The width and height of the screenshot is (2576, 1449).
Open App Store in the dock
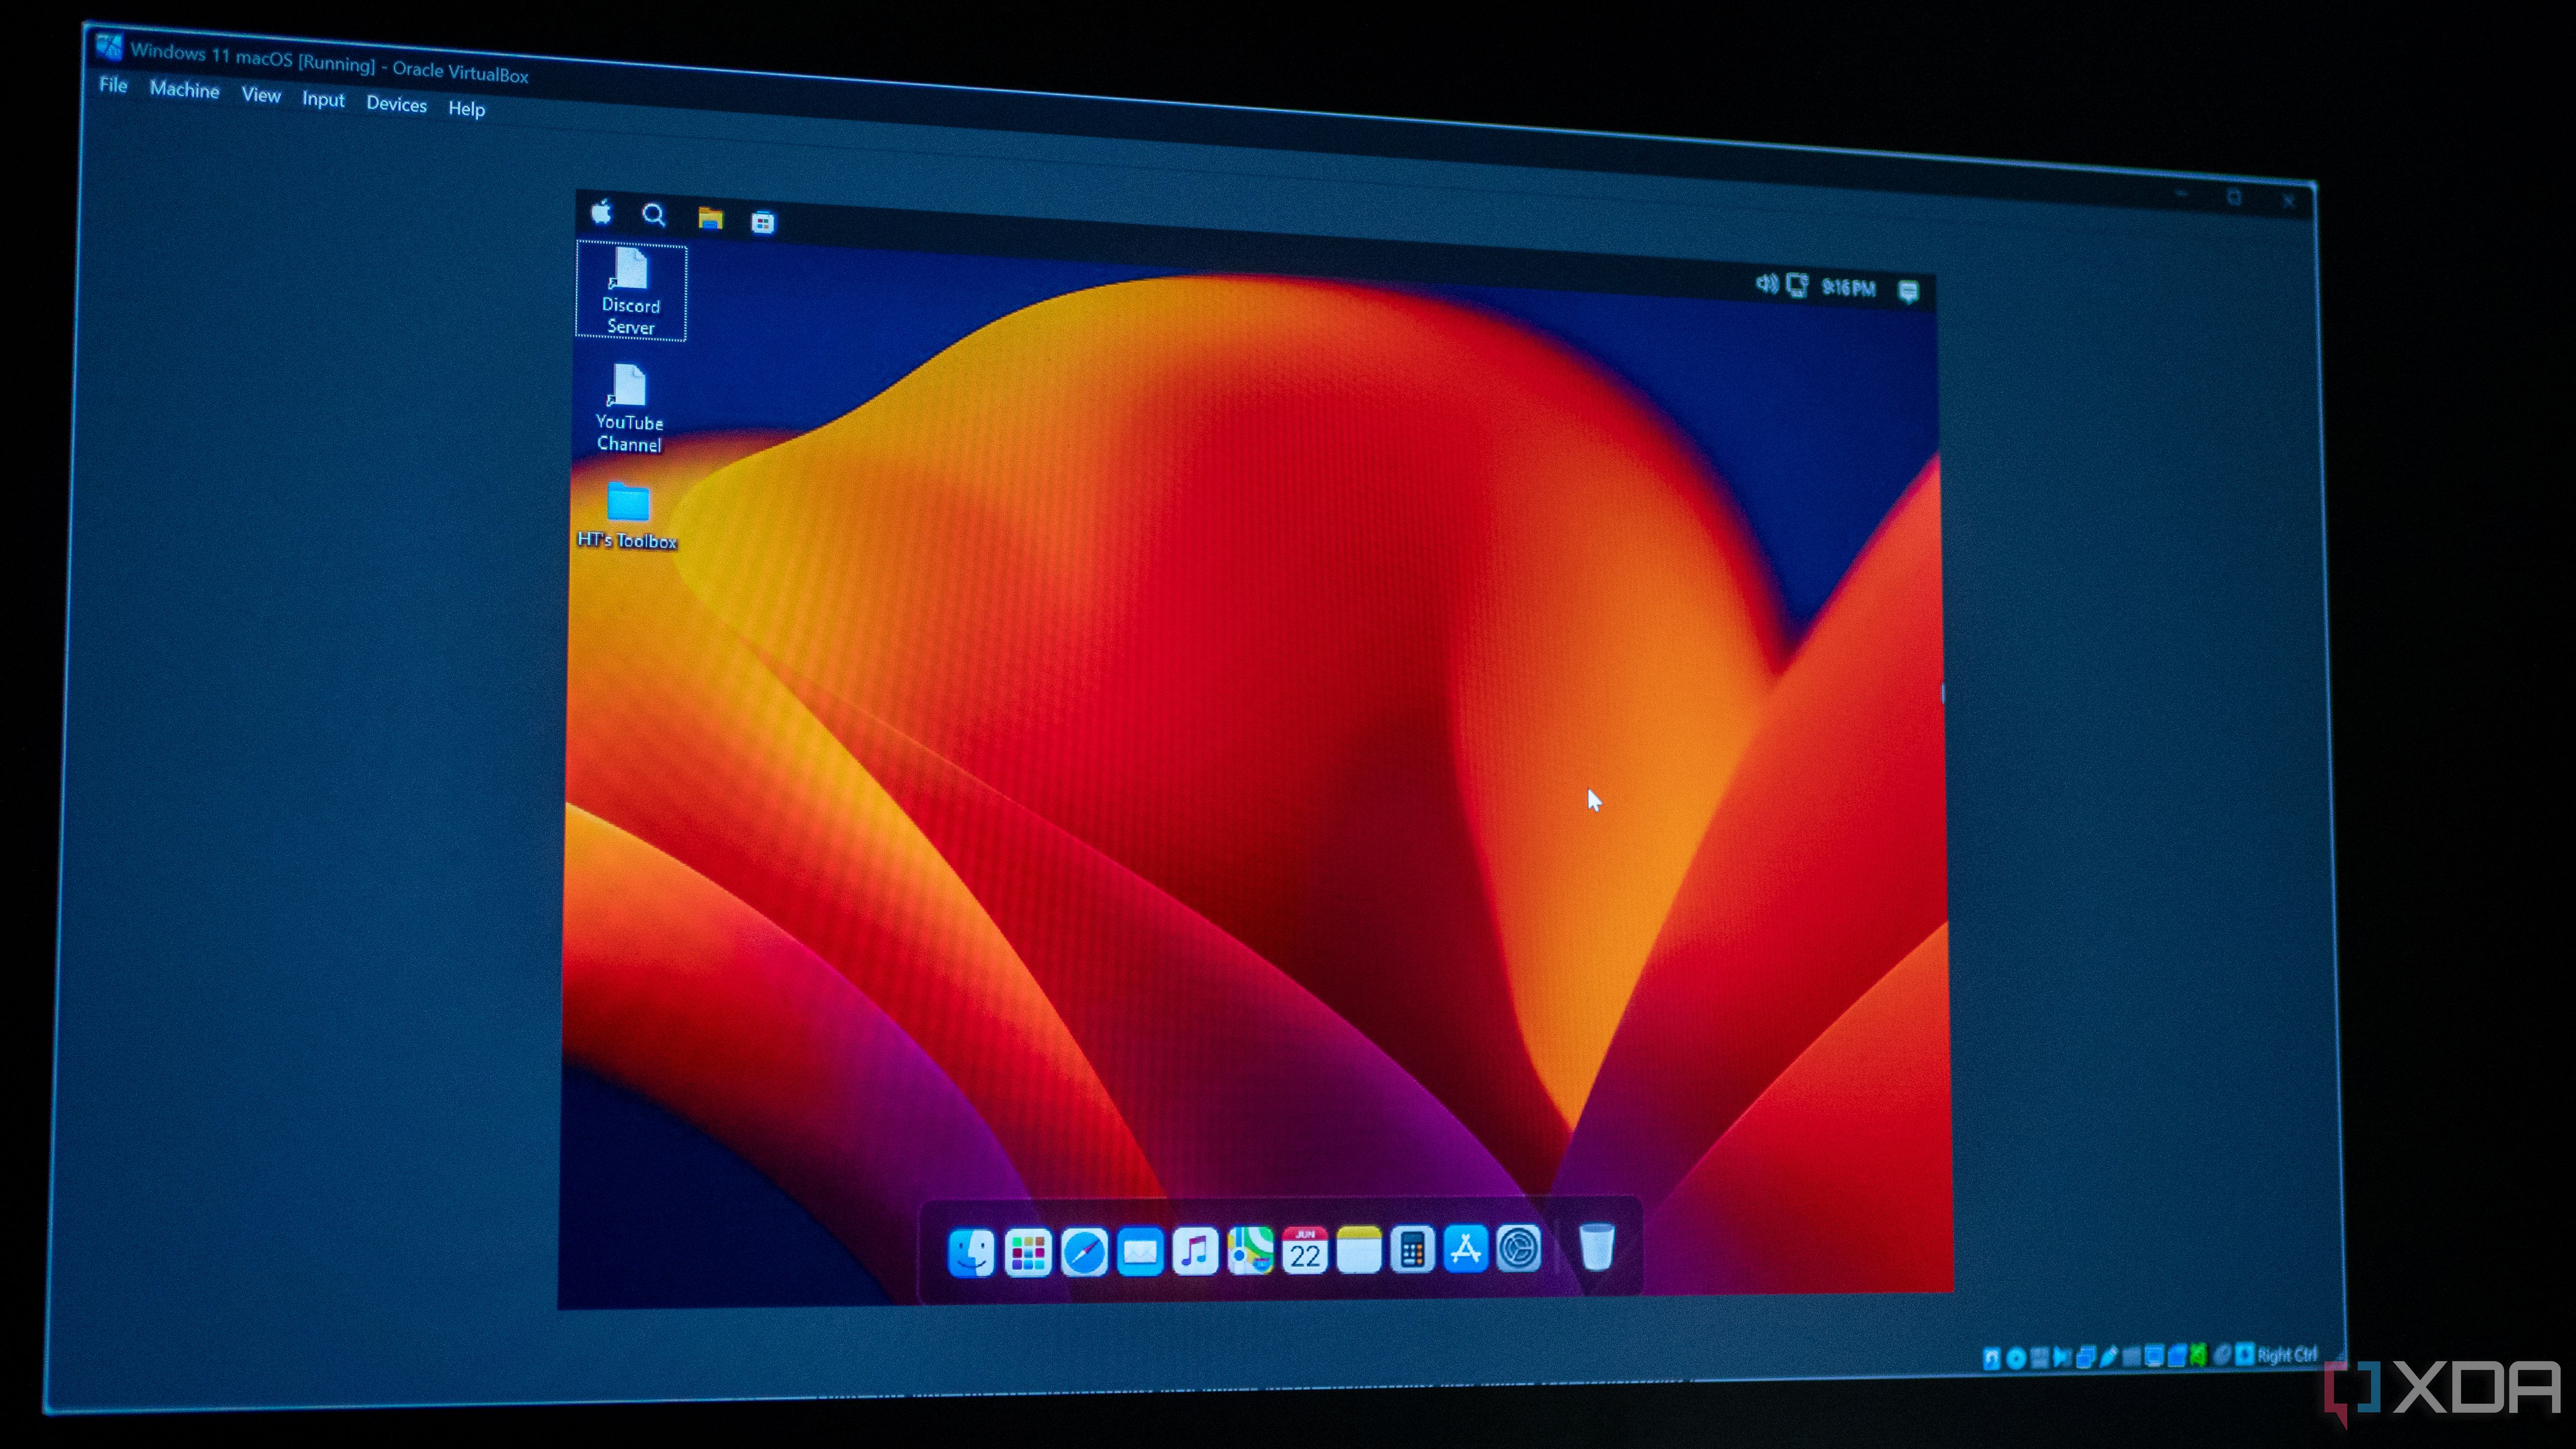coord(1466,1249)
